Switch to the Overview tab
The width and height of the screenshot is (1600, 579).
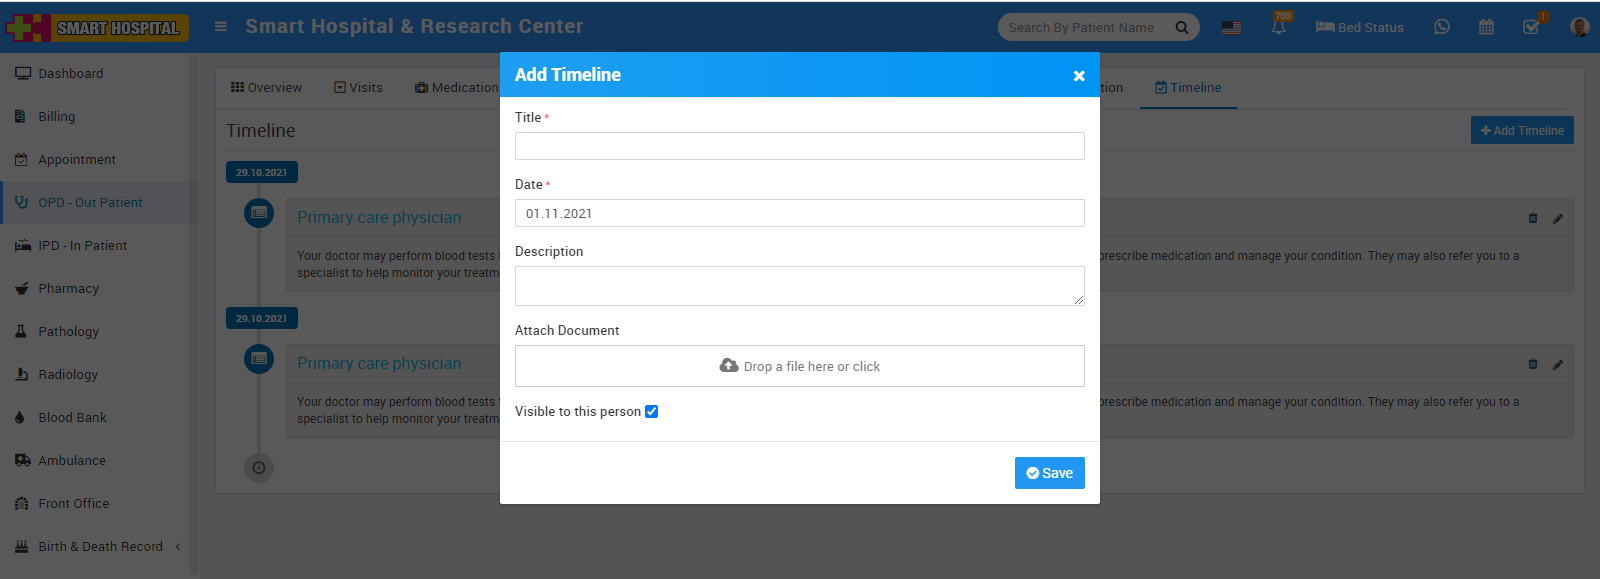click(266, 87)
